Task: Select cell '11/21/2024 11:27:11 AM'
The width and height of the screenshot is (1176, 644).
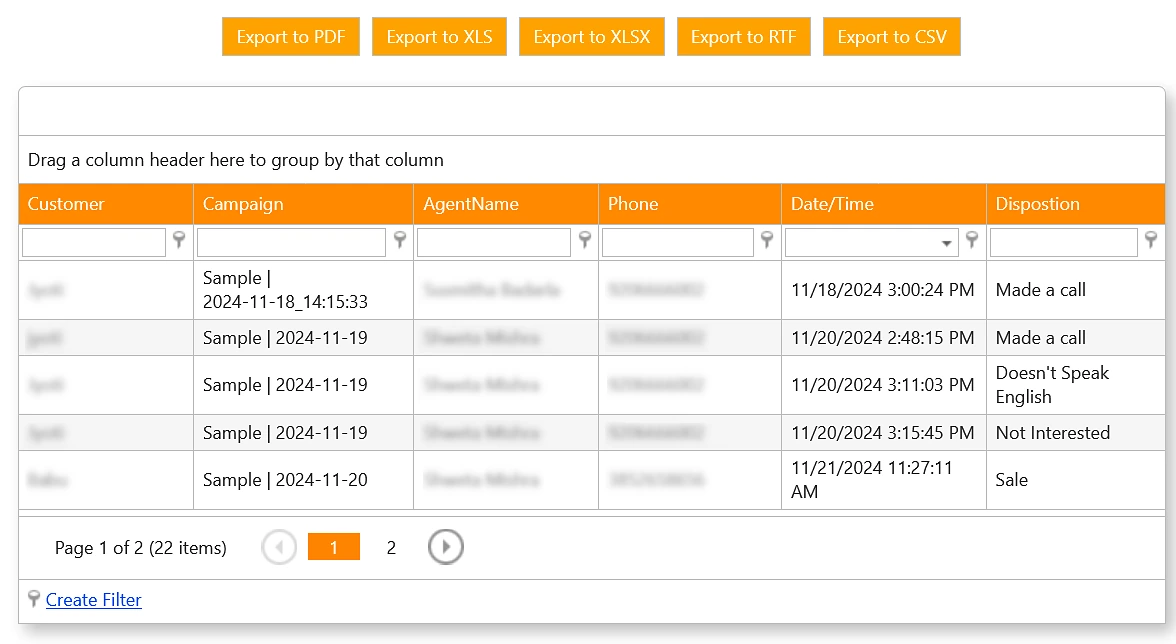Action: (884, 480)
